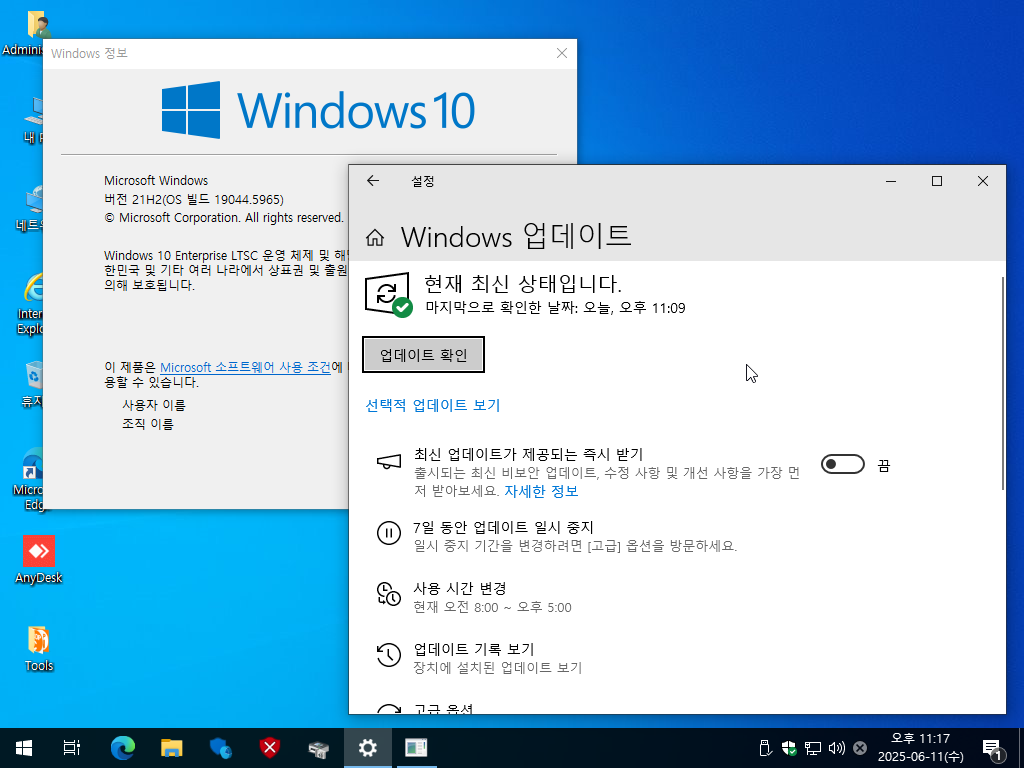The height and width of the screenshot is (768, 1024).
Task: Click the pause icon for 7일 동안 업데이트 일시 중지
Action: click(389, 533)
